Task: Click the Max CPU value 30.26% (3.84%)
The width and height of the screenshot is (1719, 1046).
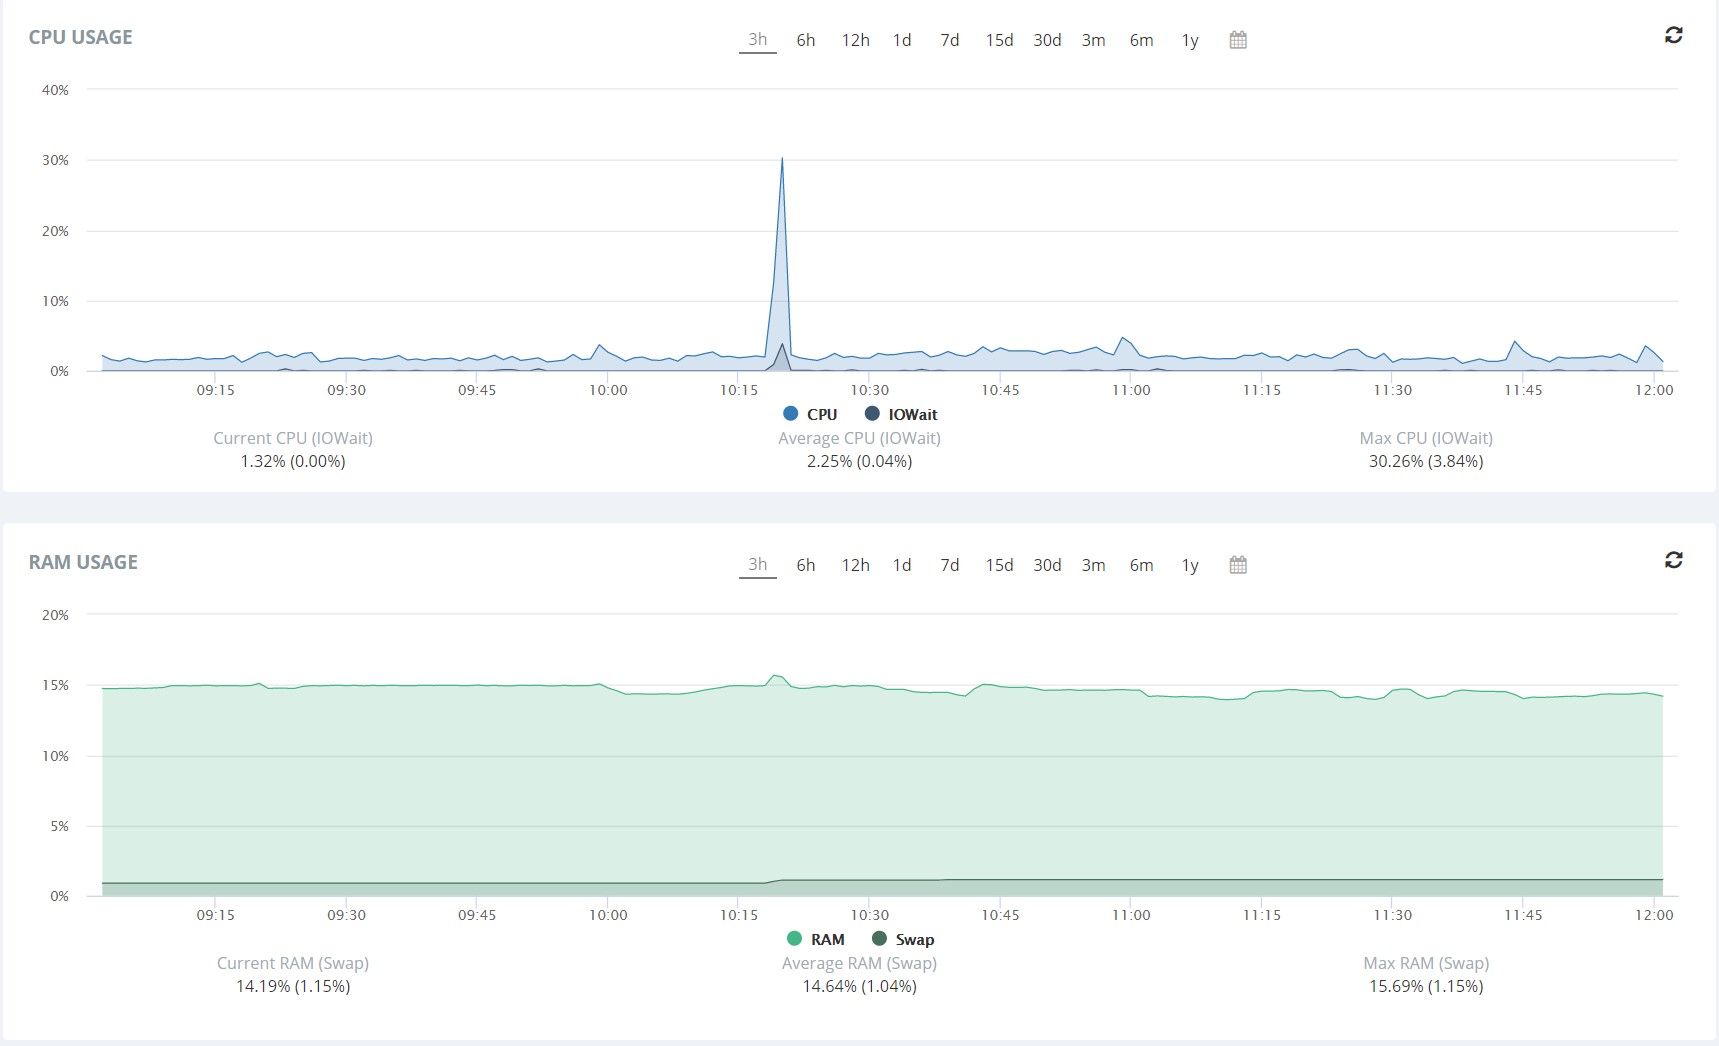Action: pyautogui.click(x=1426, y=461)
